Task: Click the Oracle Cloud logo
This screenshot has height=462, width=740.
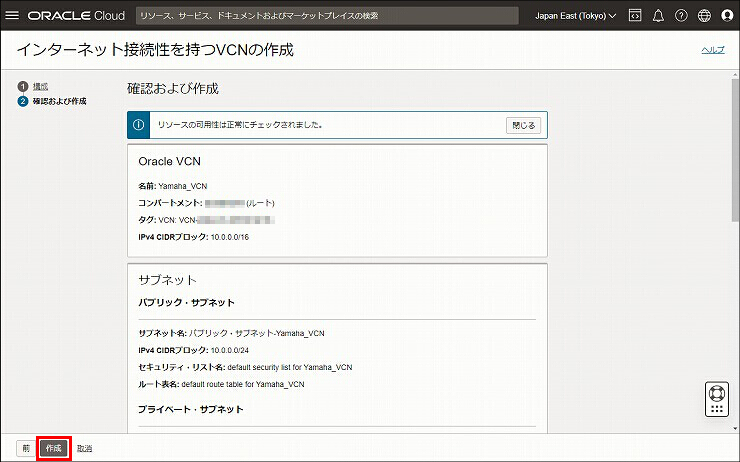Action: coord(76,16)
